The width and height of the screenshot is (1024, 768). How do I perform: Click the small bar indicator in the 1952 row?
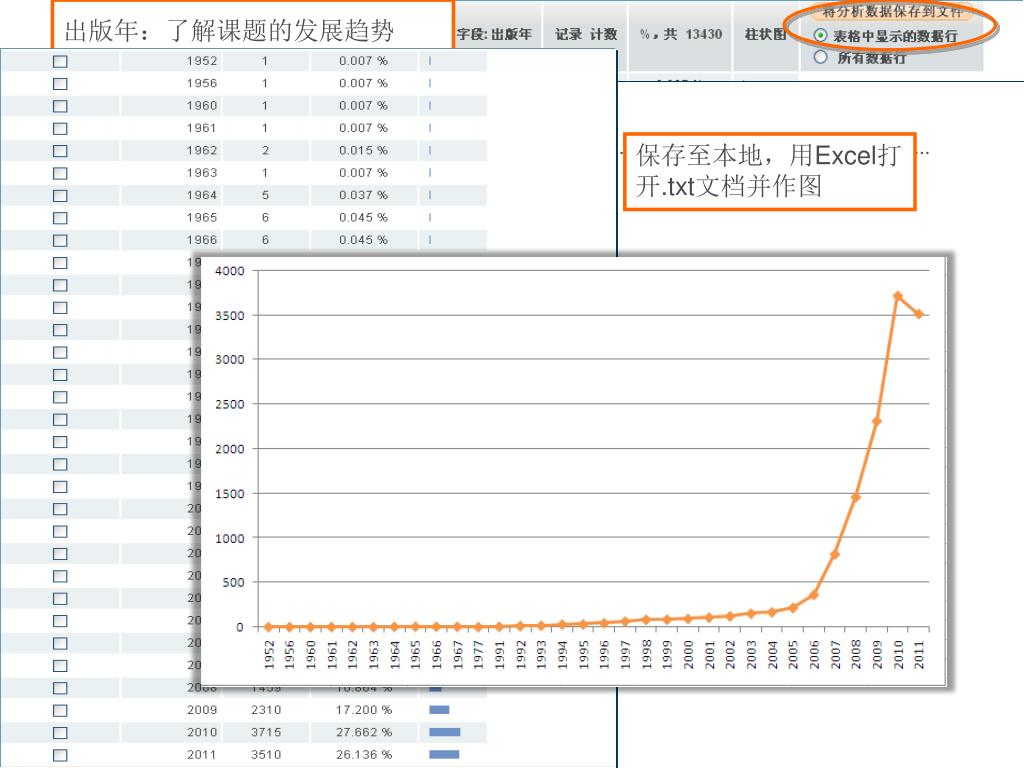point(430,61)
